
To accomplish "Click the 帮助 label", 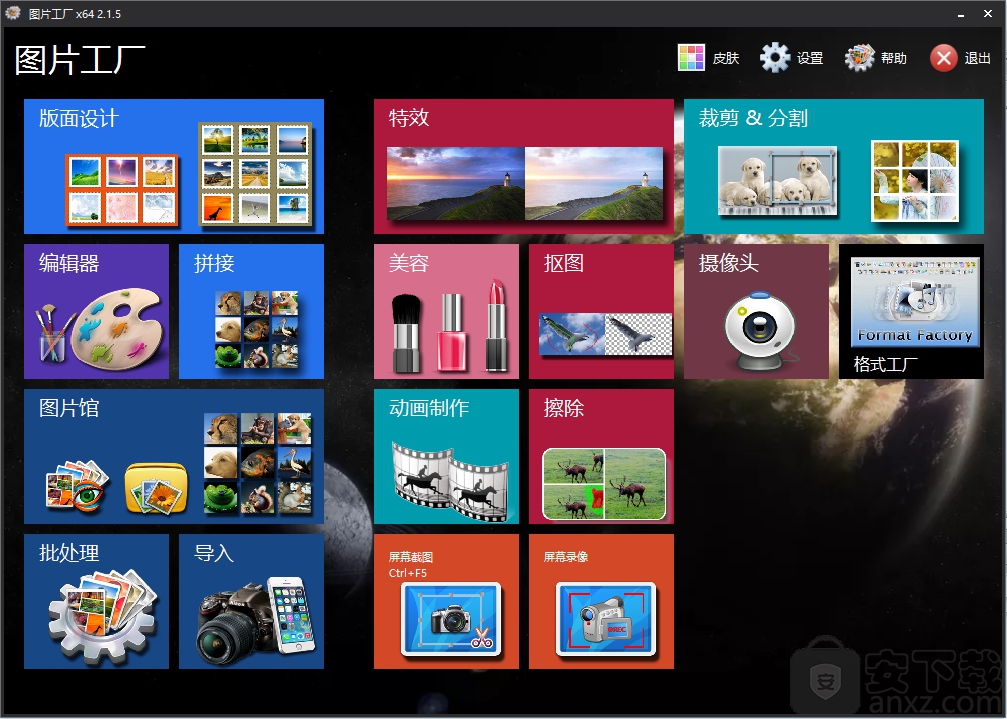I will 893,58.
